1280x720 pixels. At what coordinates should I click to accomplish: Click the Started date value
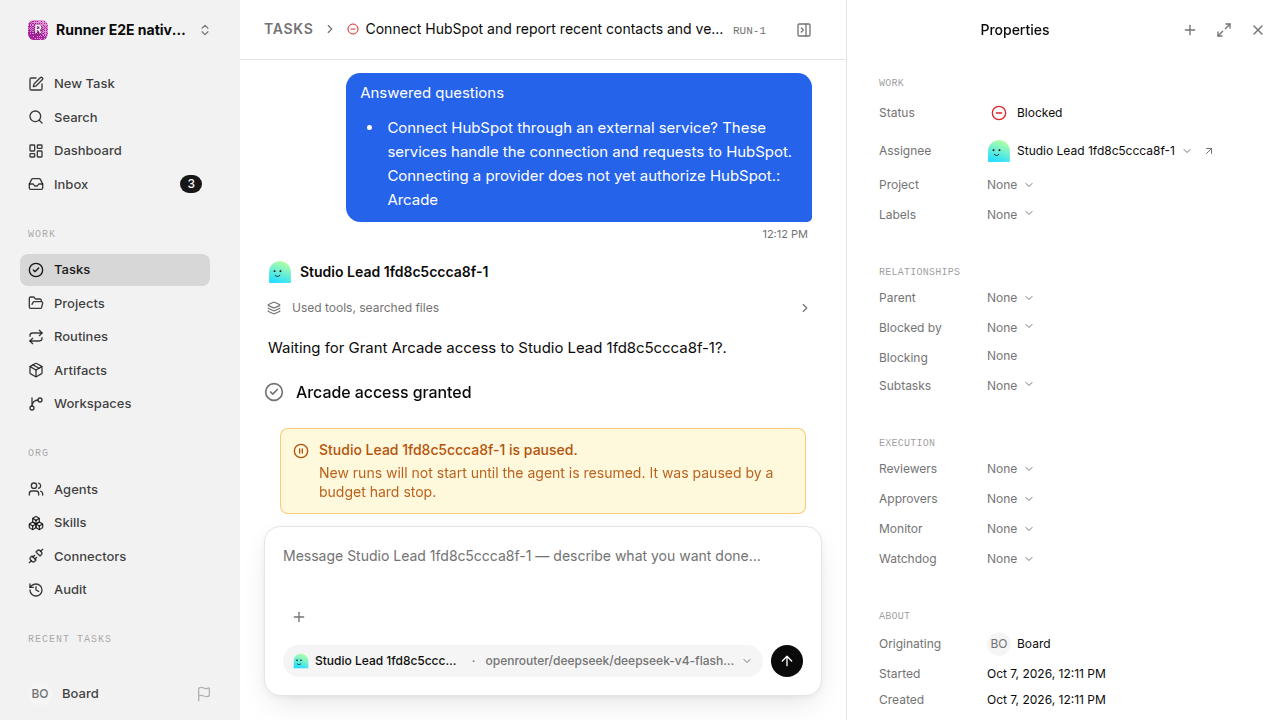[x=1046, y=674]
